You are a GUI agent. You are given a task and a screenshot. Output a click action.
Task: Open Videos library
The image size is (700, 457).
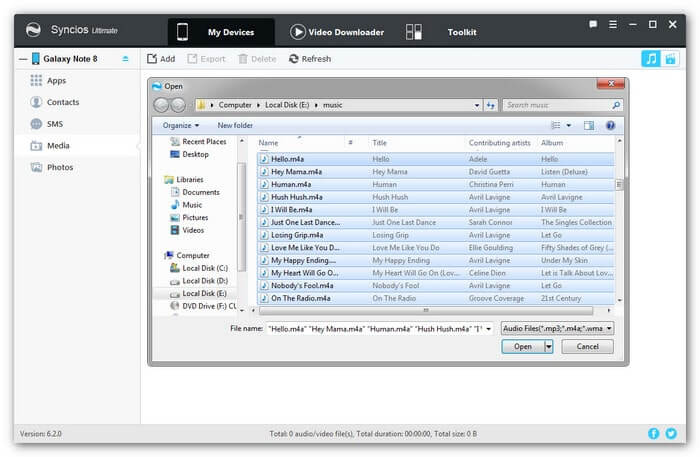tap(187, 230)
